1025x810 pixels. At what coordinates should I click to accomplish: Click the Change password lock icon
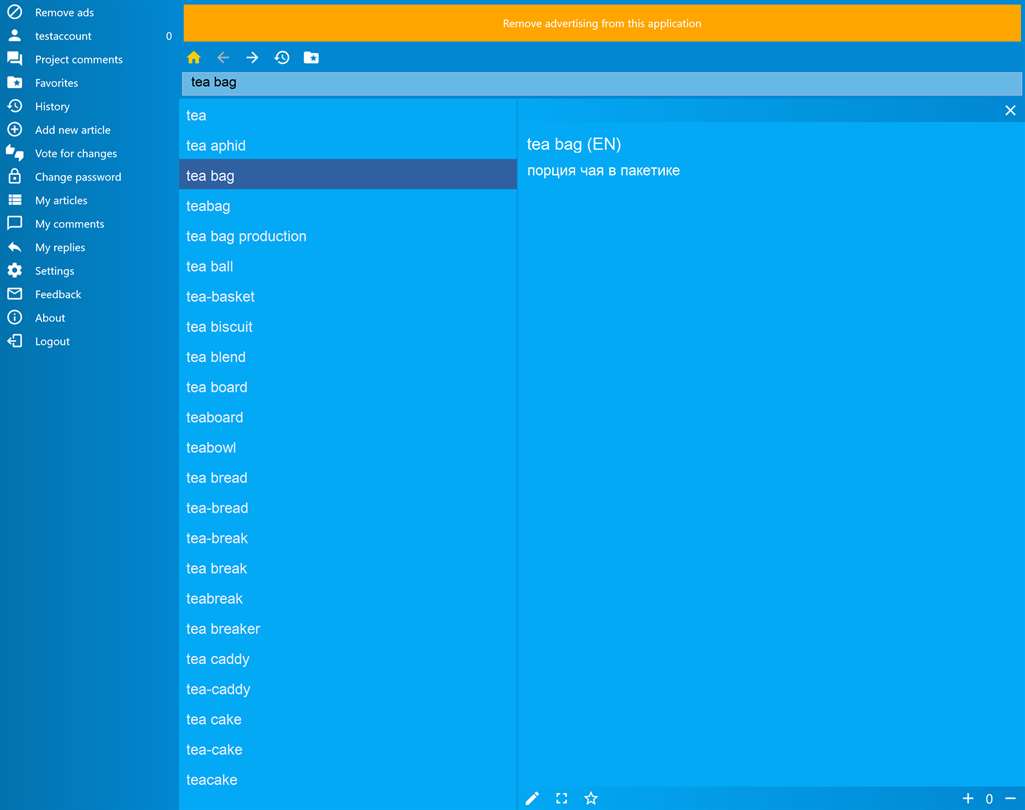[x=14, y=177]
